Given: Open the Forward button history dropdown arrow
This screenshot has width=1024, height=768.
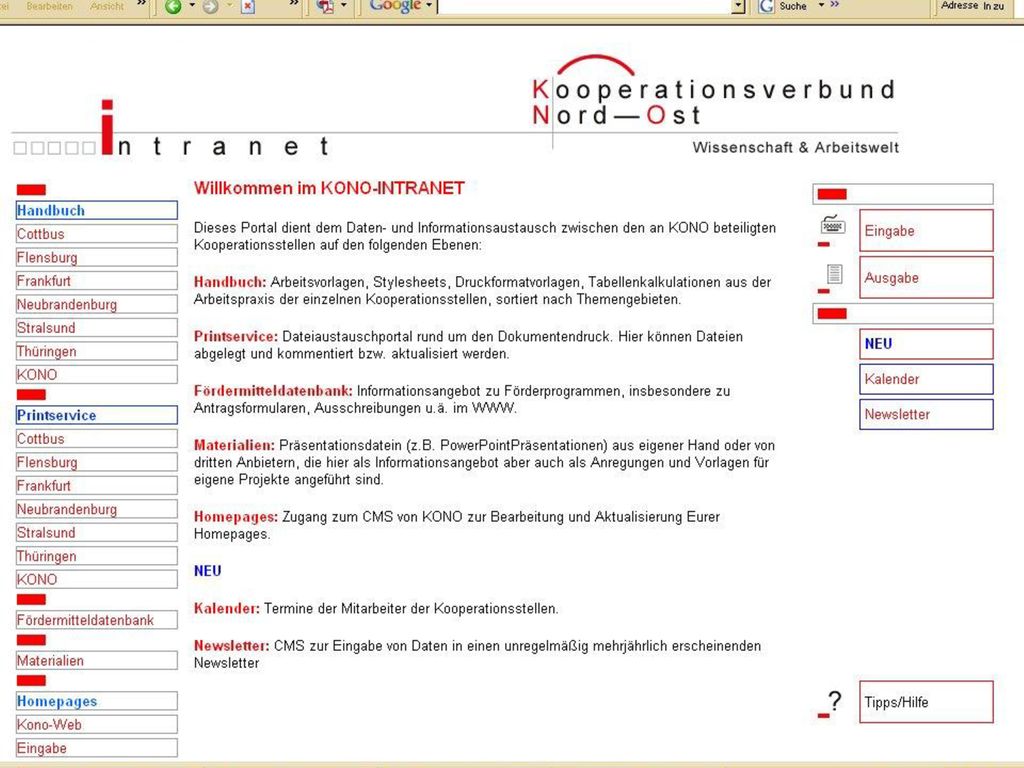Looking at the screenshot, I should (229, 6).
